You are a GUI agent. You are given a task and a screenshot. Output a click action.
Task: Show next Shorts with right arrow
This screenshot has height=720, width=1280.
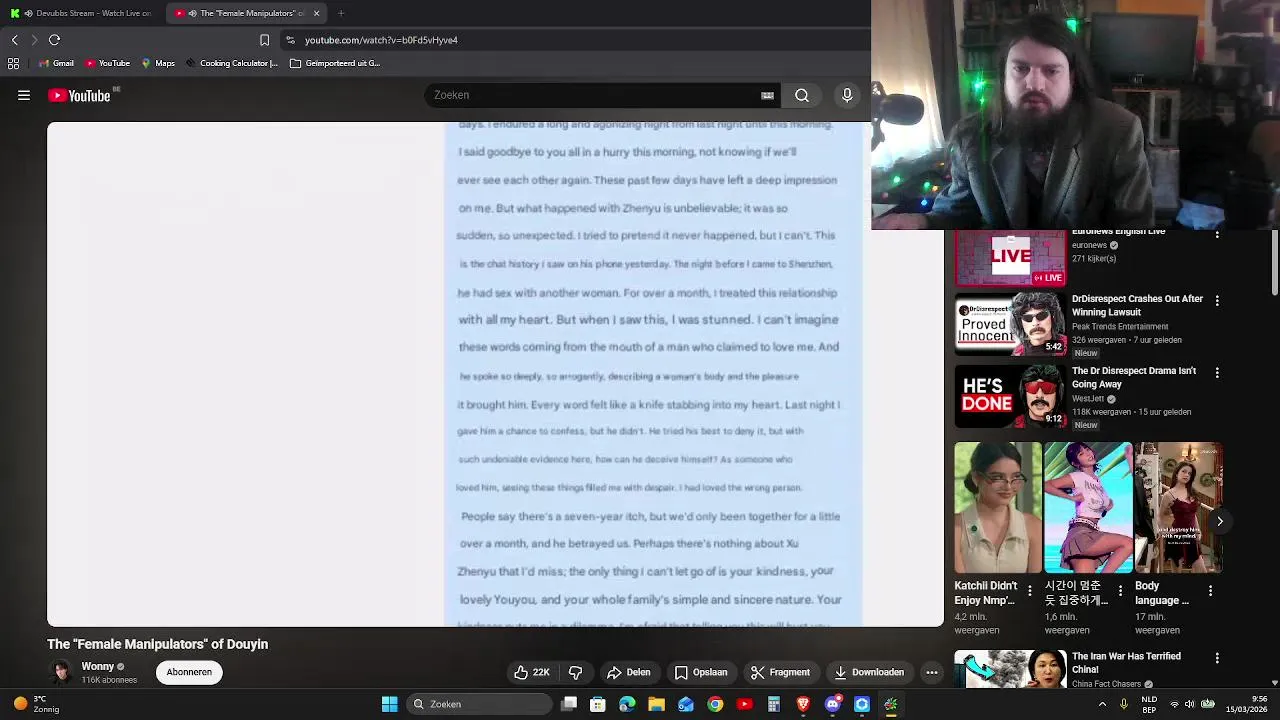click(x=1219, y=521)
